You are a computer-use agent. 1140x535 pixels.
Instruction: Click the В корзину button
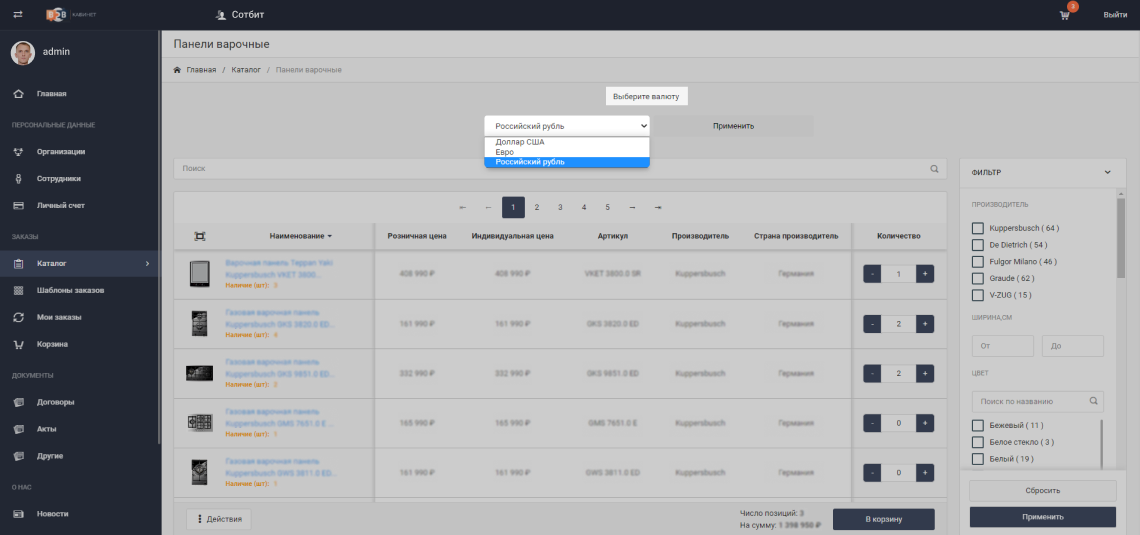click(x=883, y=519)
